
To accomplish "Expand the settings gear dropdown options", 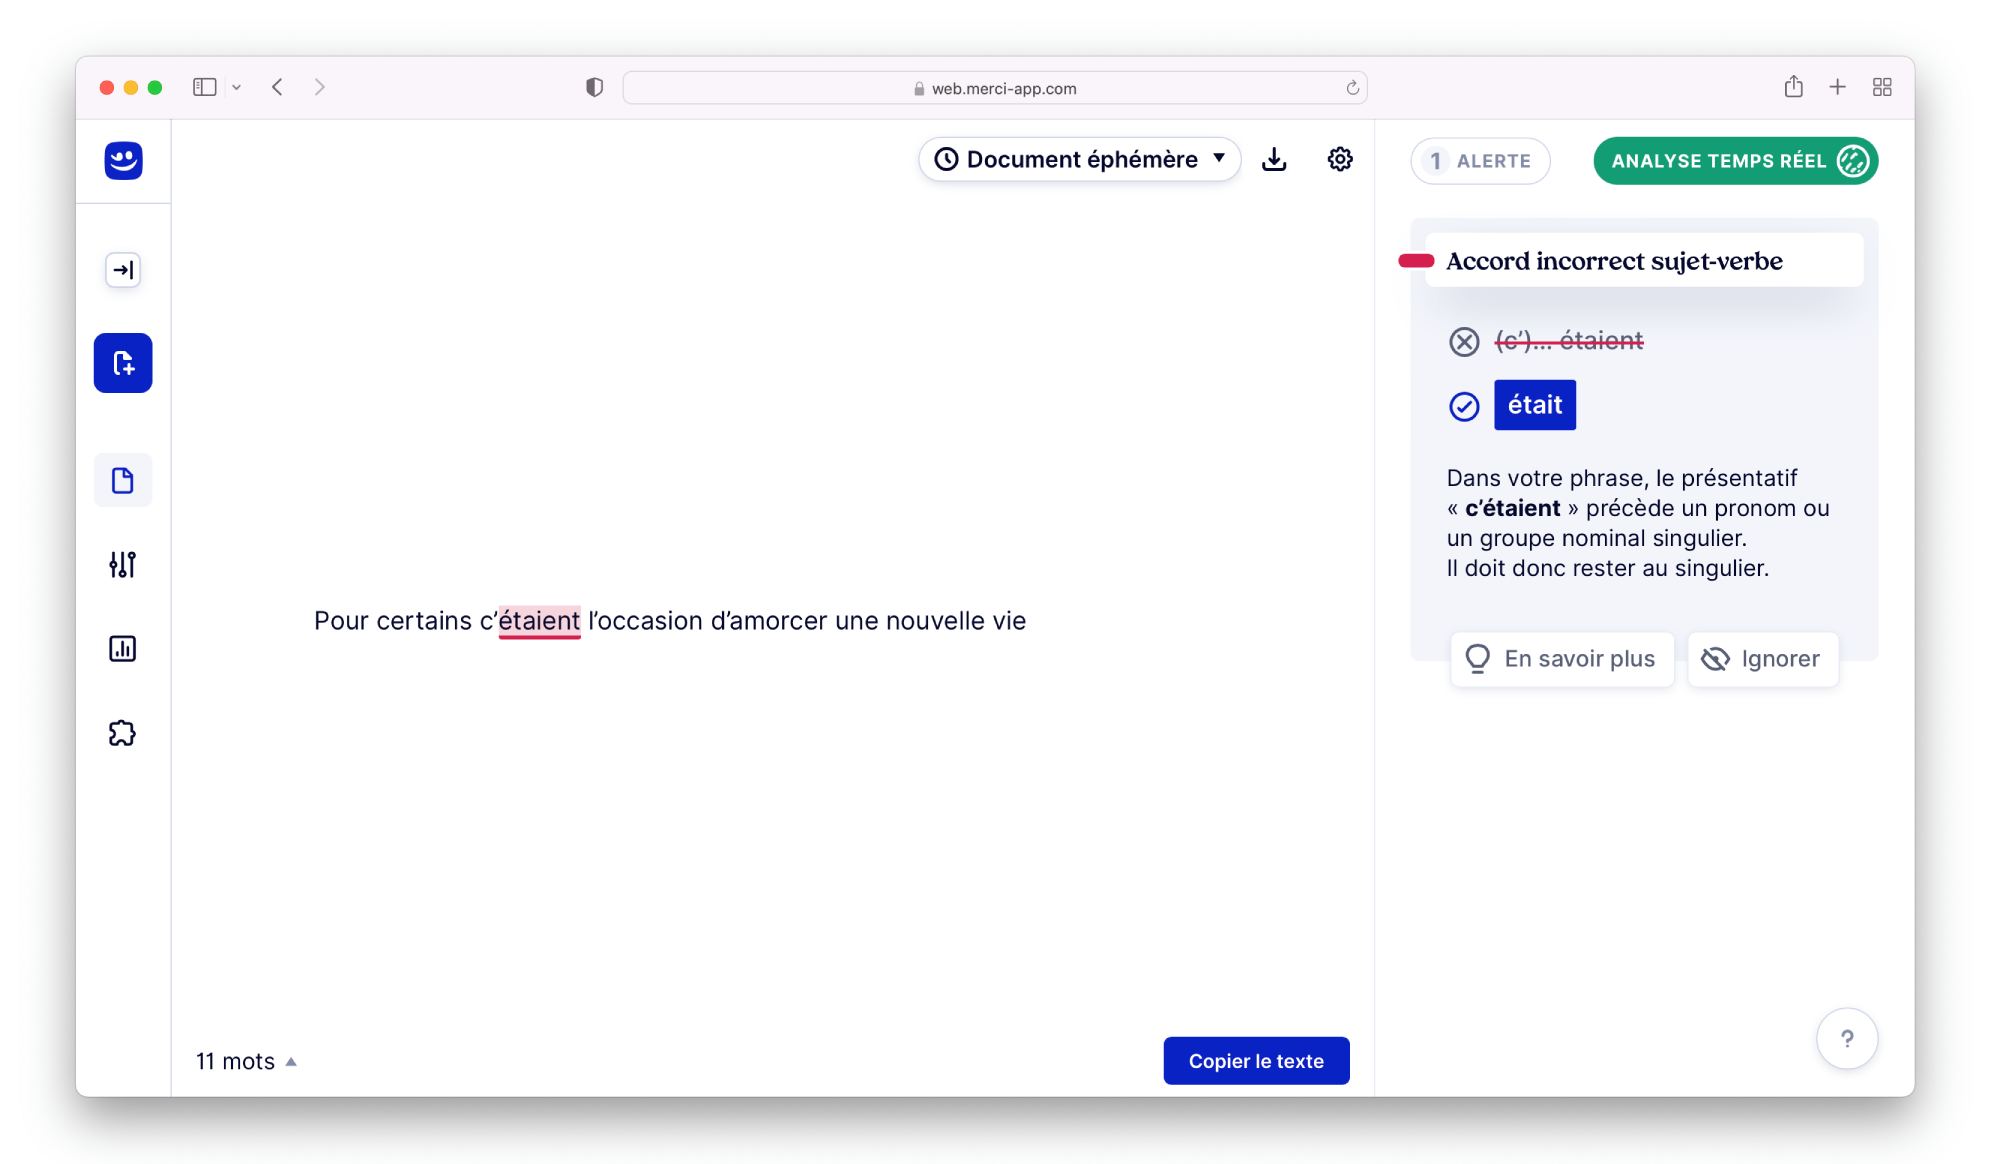I will pyautogui.click(x=1338, y=158).
